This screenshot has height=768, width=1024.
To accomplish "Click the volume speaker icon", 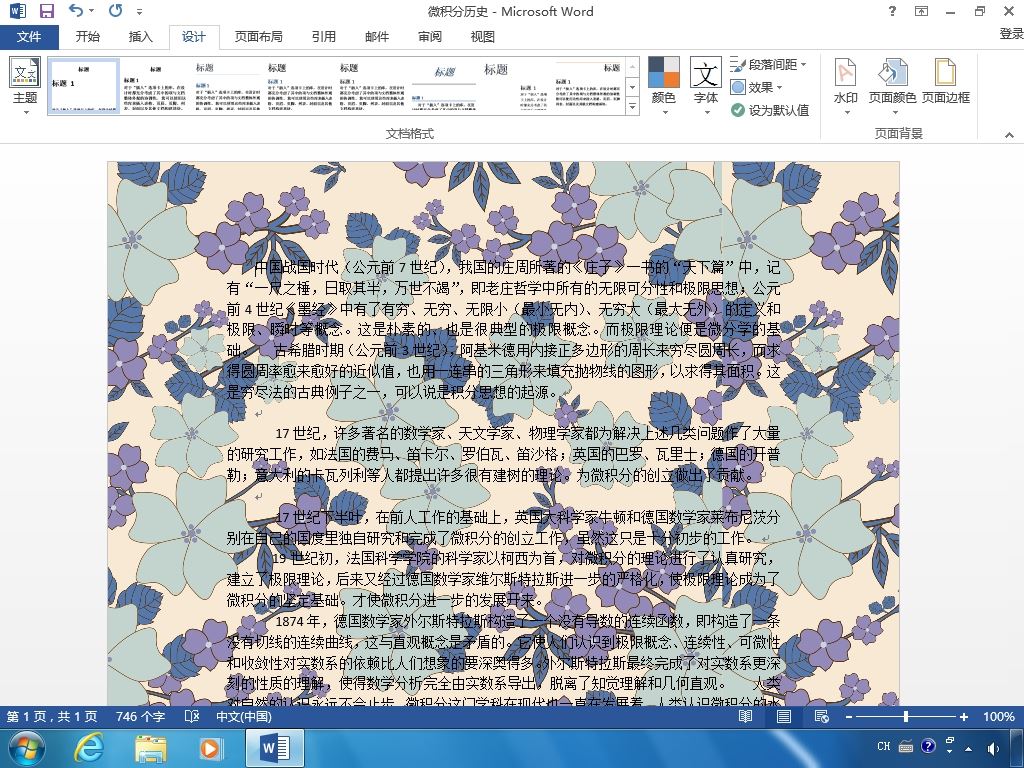I will pyautogui.click(x=994, y=748).
